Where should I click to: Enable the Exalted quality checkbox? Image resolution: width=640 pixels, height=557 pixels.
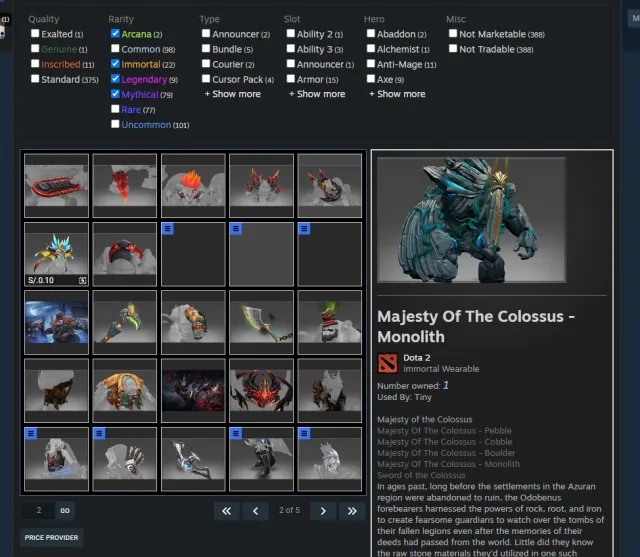coord(35,33)
